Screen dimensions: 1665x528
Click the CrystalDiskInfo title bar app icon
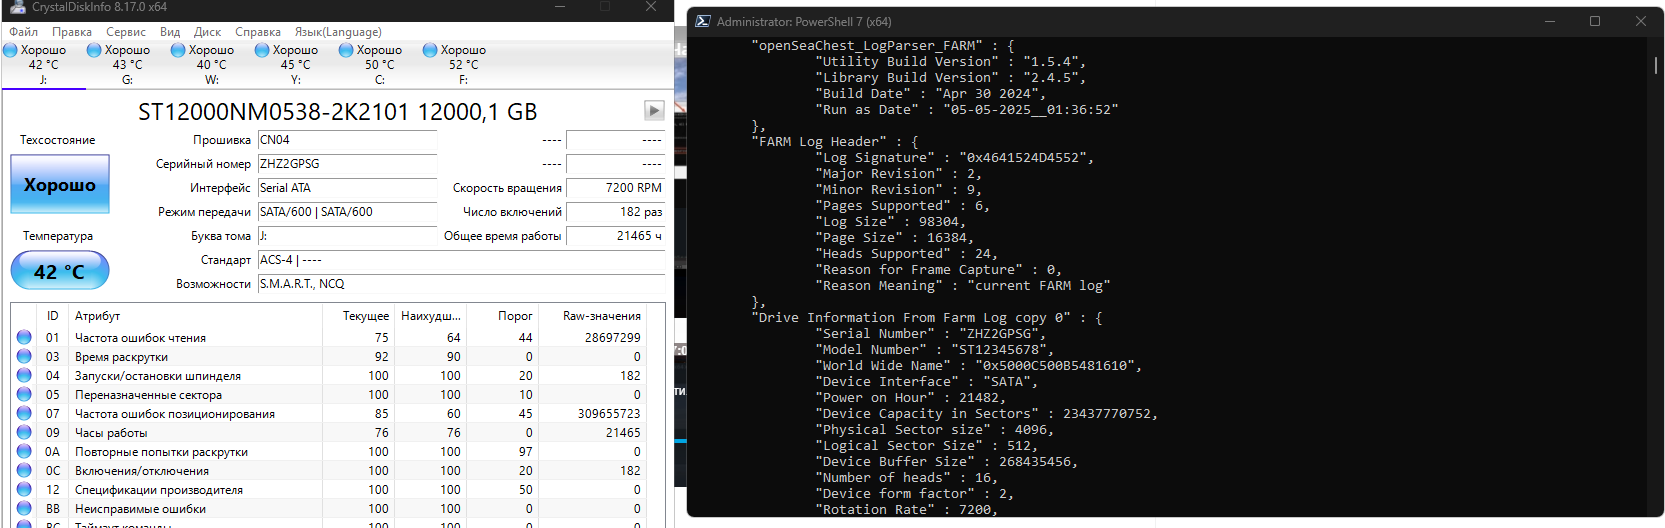pyautogui.click(x=17, y=7)
